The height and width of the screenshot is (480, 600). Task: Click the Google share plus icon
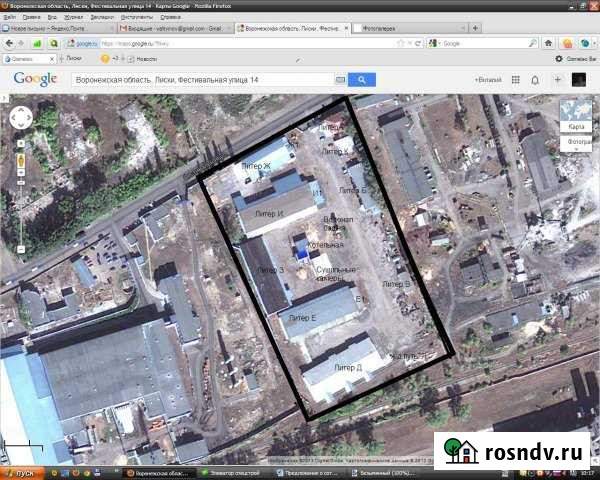[559, 79]
